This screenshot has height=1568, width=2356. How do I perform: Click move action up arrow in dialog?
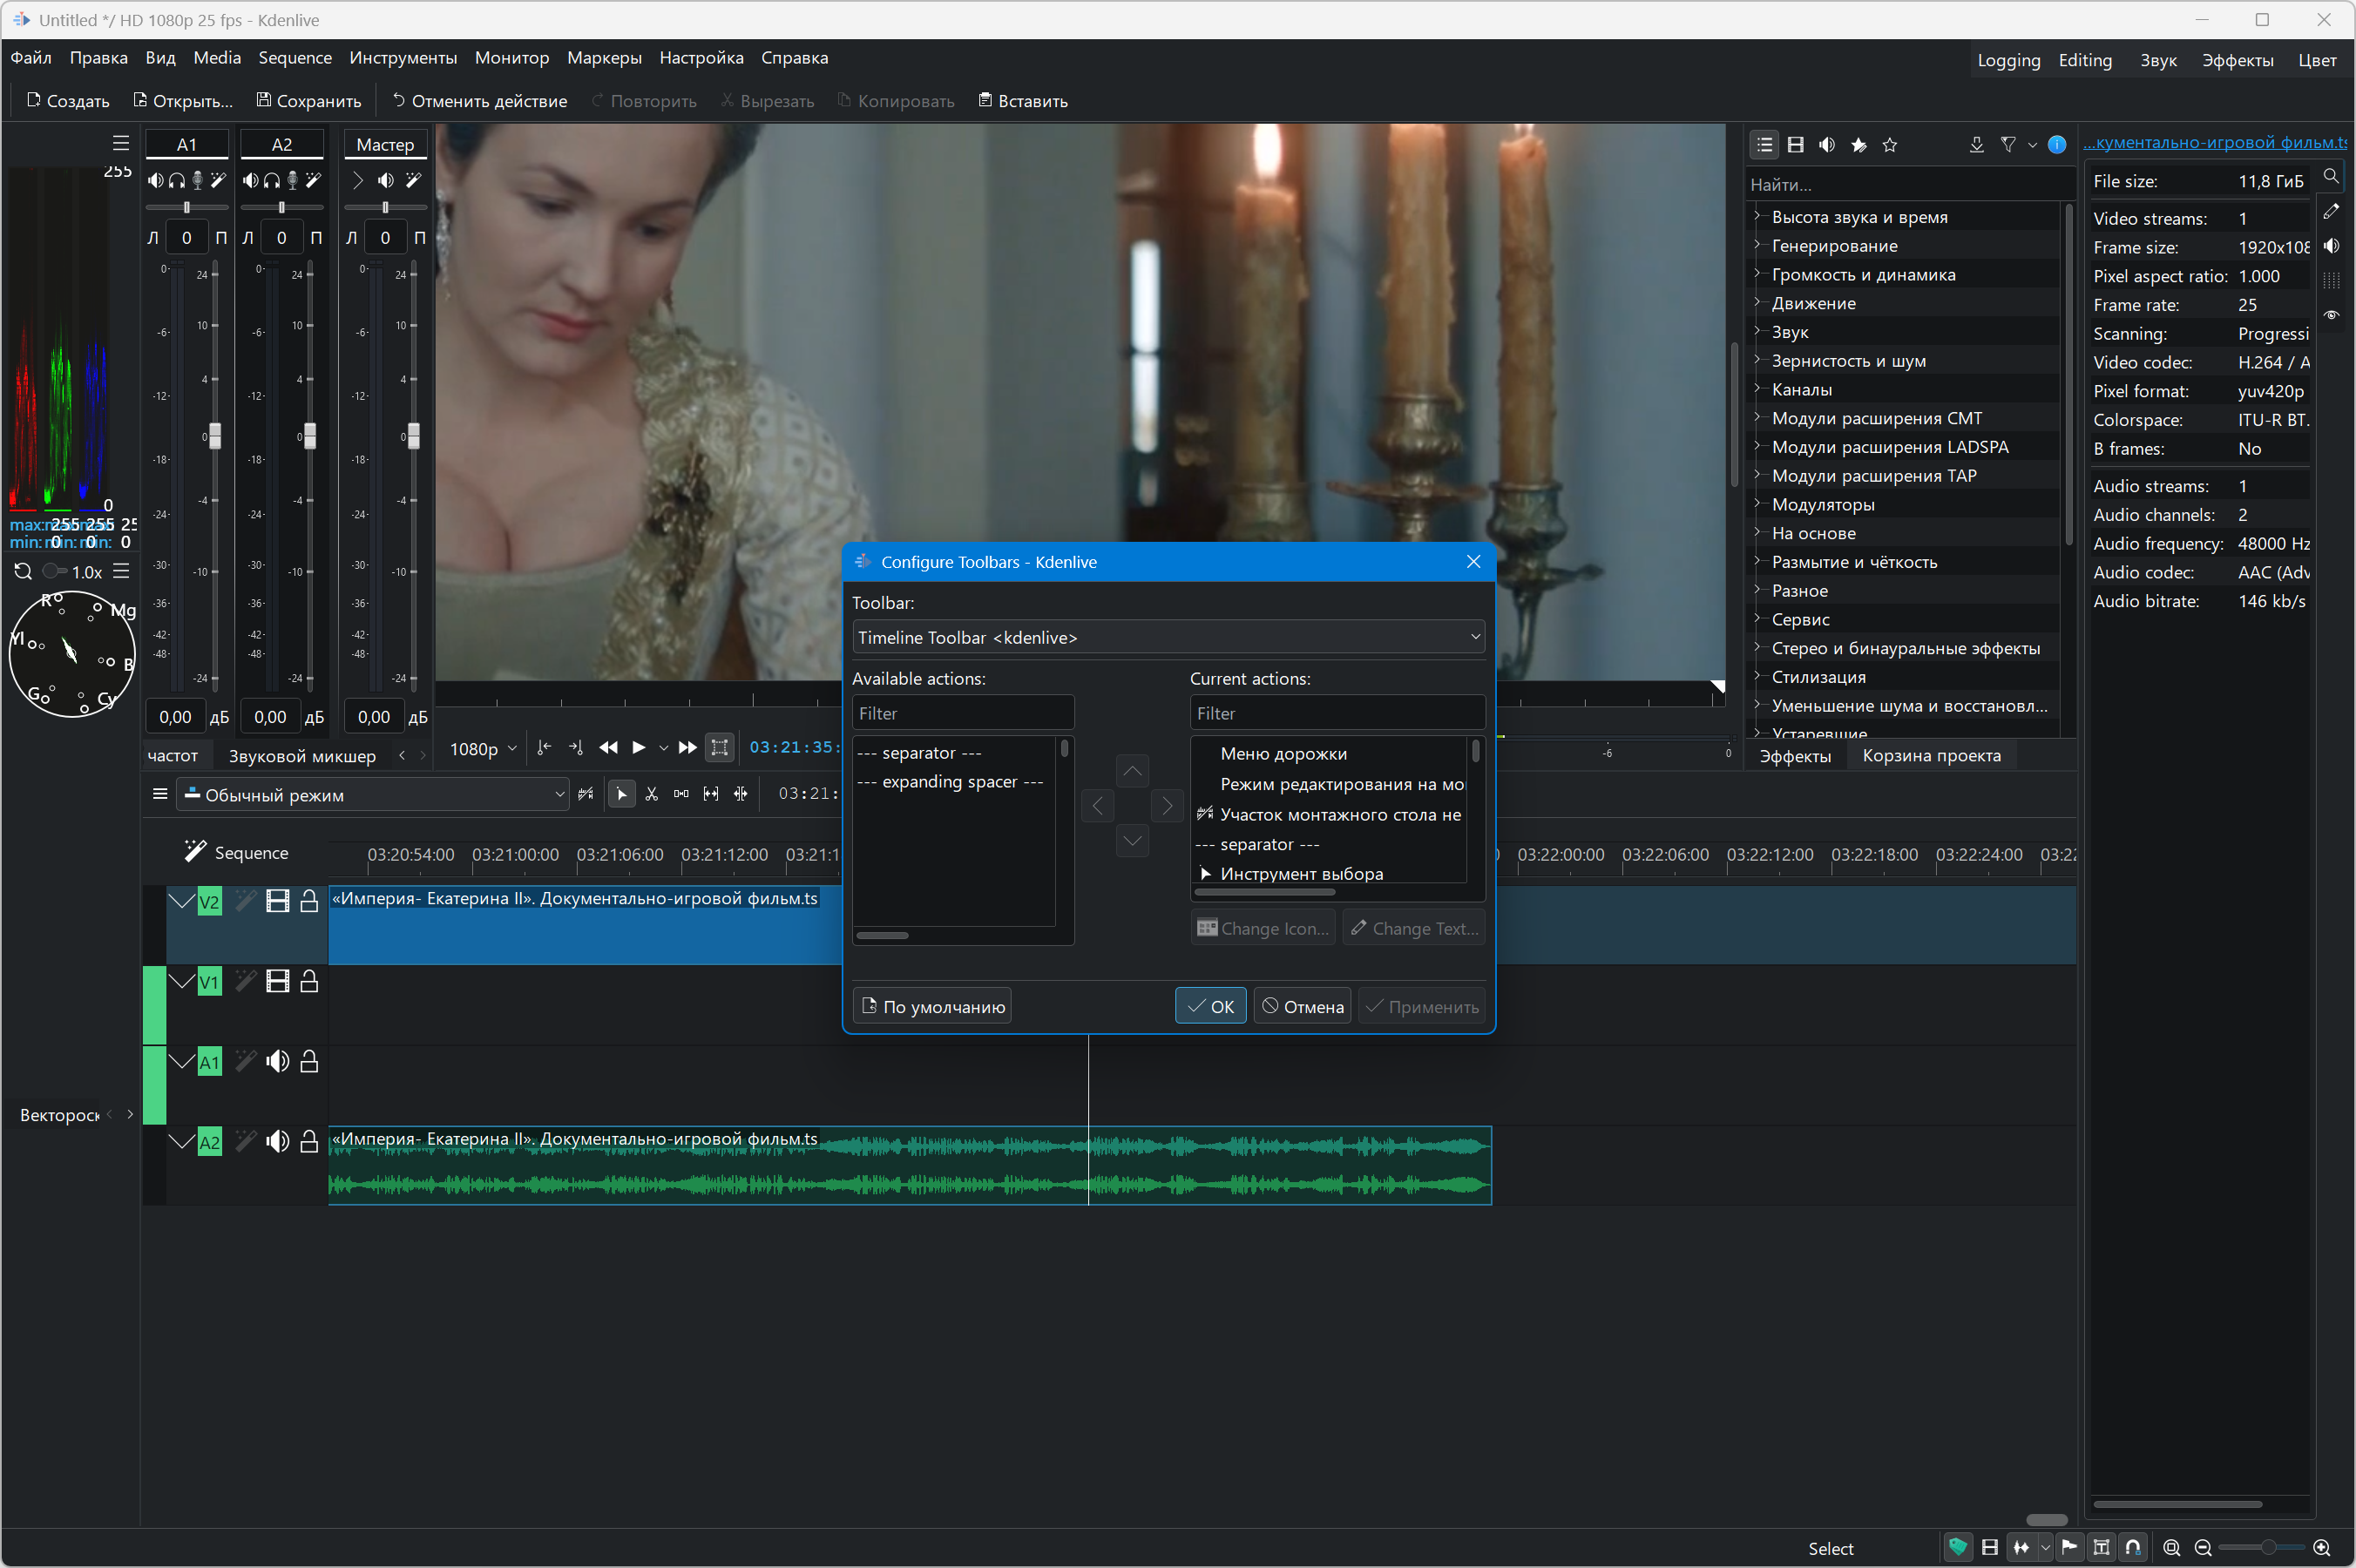coord(1132,771)
